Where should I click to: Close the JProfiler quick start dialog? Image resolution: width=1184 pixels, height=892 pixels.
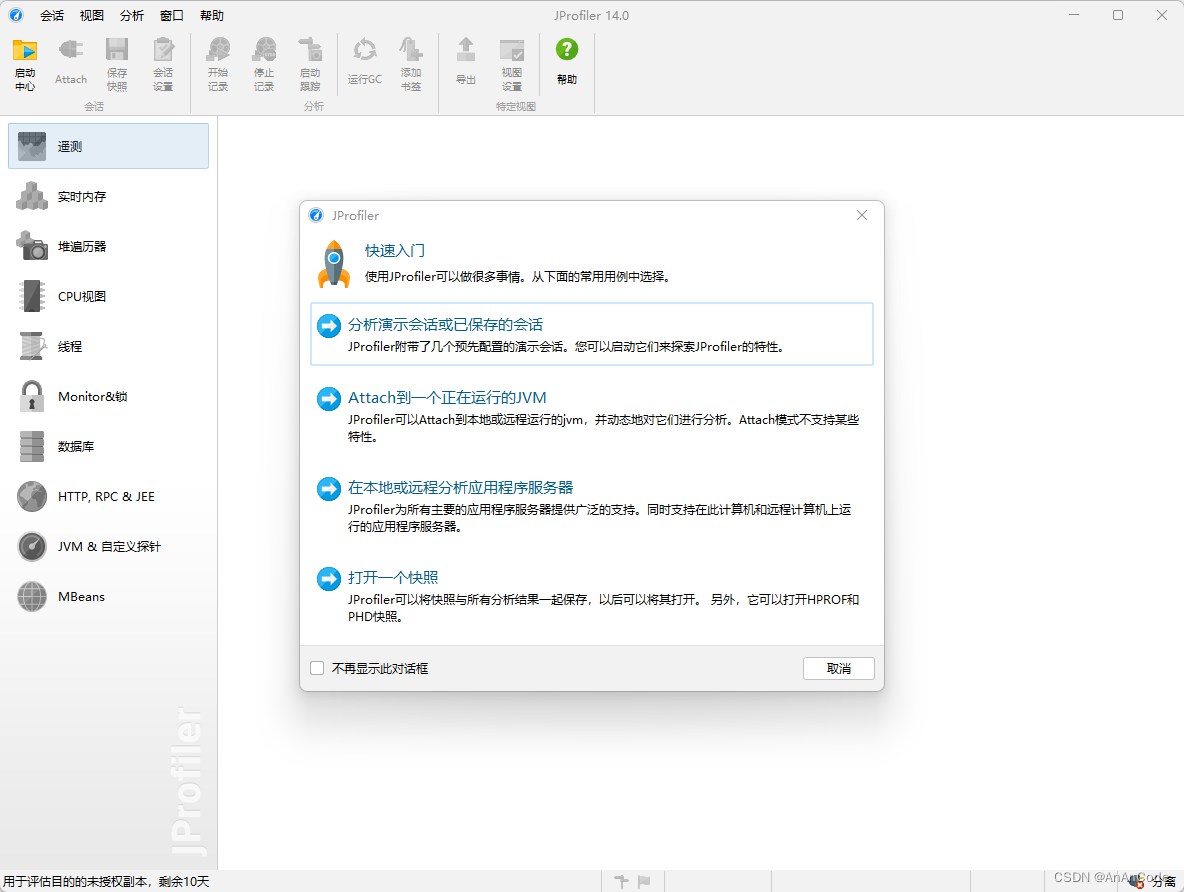(862, 215)
